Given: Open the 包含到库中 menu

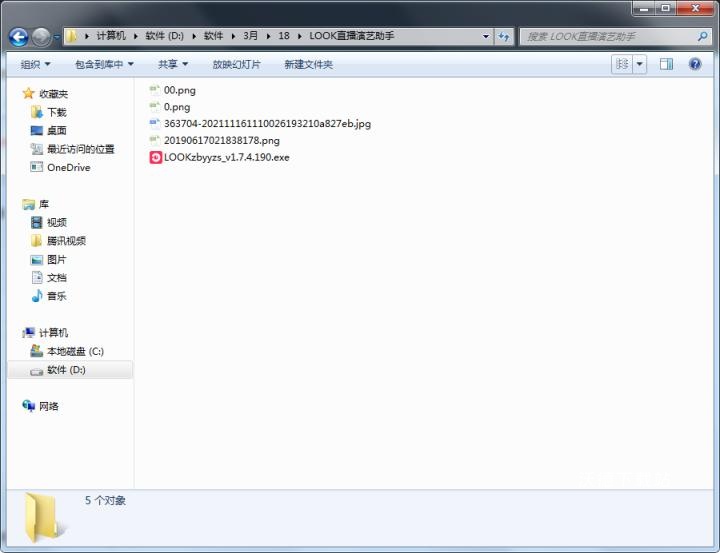Looking at the screenshot, I should pos(104,64).
